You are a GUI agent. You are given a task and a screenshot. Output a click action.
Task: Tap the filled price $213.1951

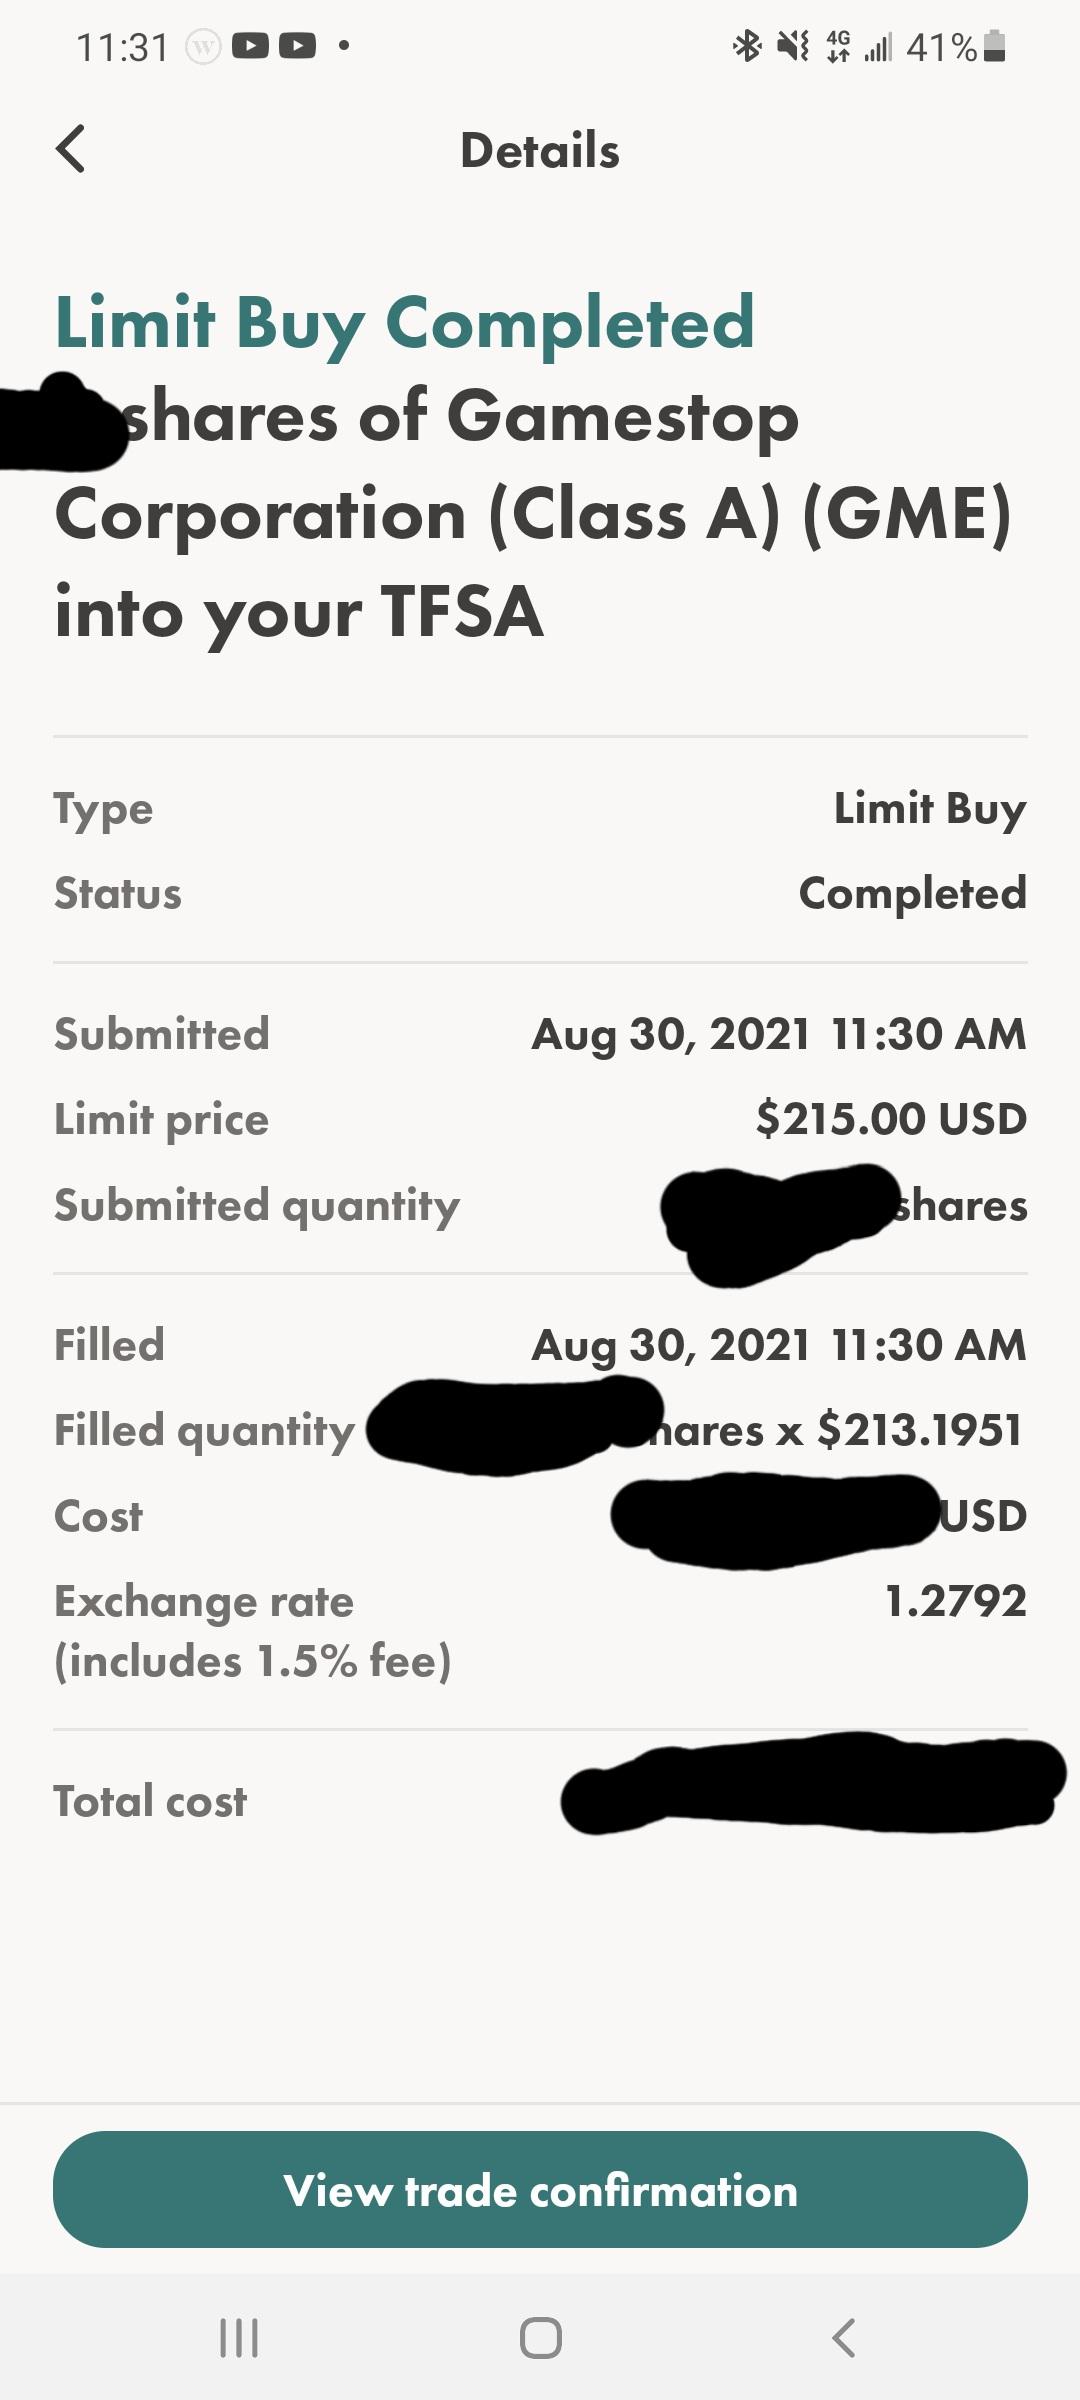pos(919,1429)
